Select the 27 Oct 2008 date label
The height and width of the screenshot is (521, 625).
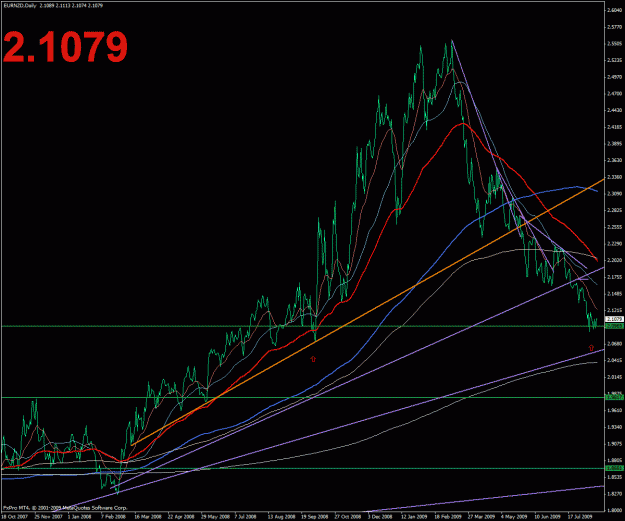tap(348, 517)
